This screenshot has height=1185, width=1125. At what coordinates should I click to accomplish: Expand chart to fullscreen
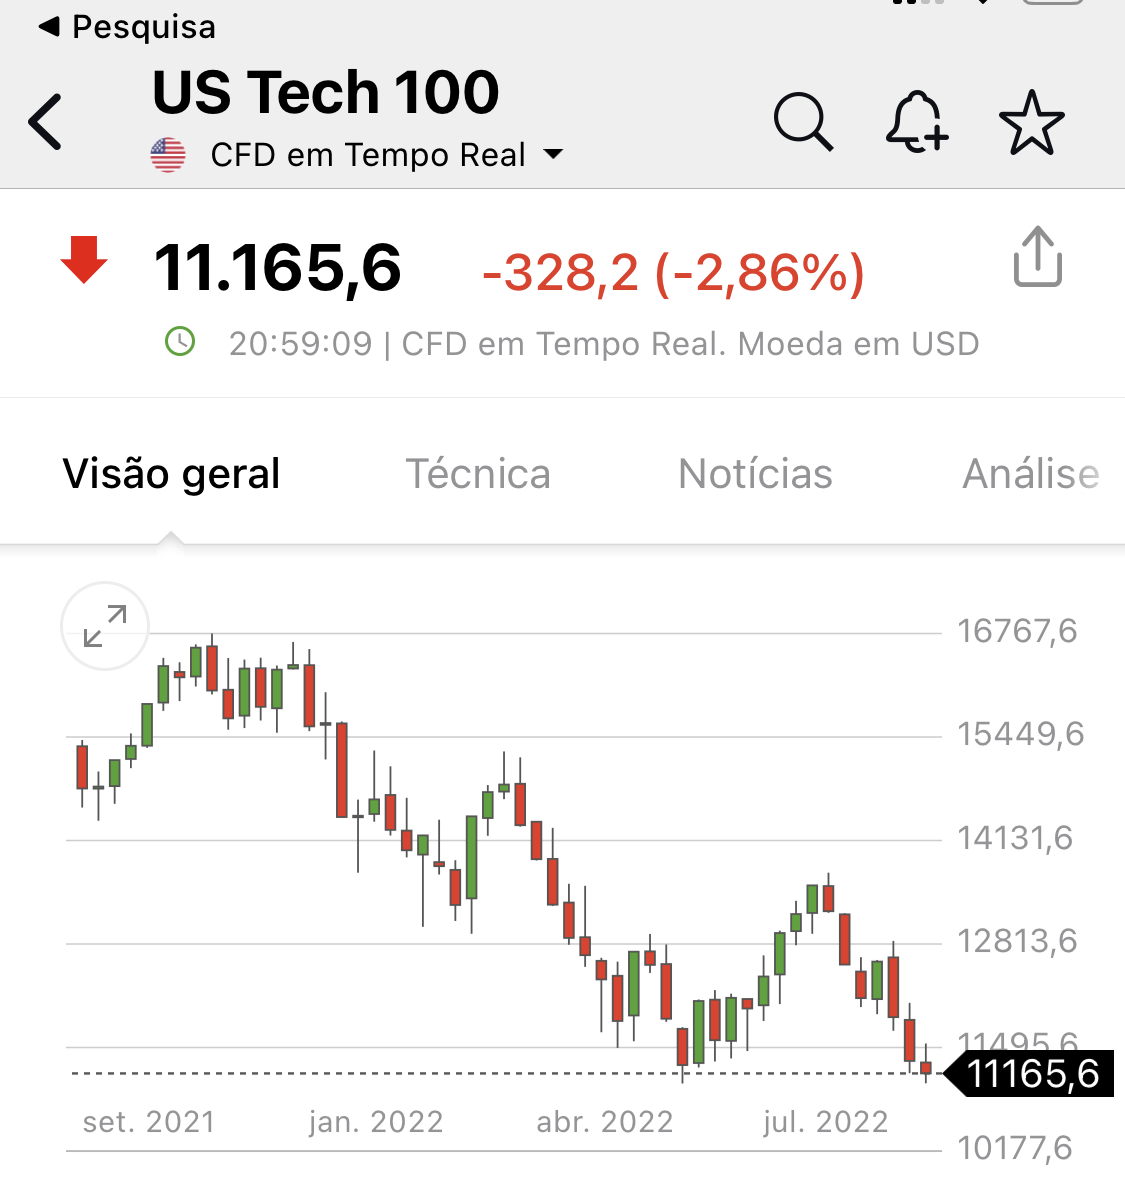point(105,626)
